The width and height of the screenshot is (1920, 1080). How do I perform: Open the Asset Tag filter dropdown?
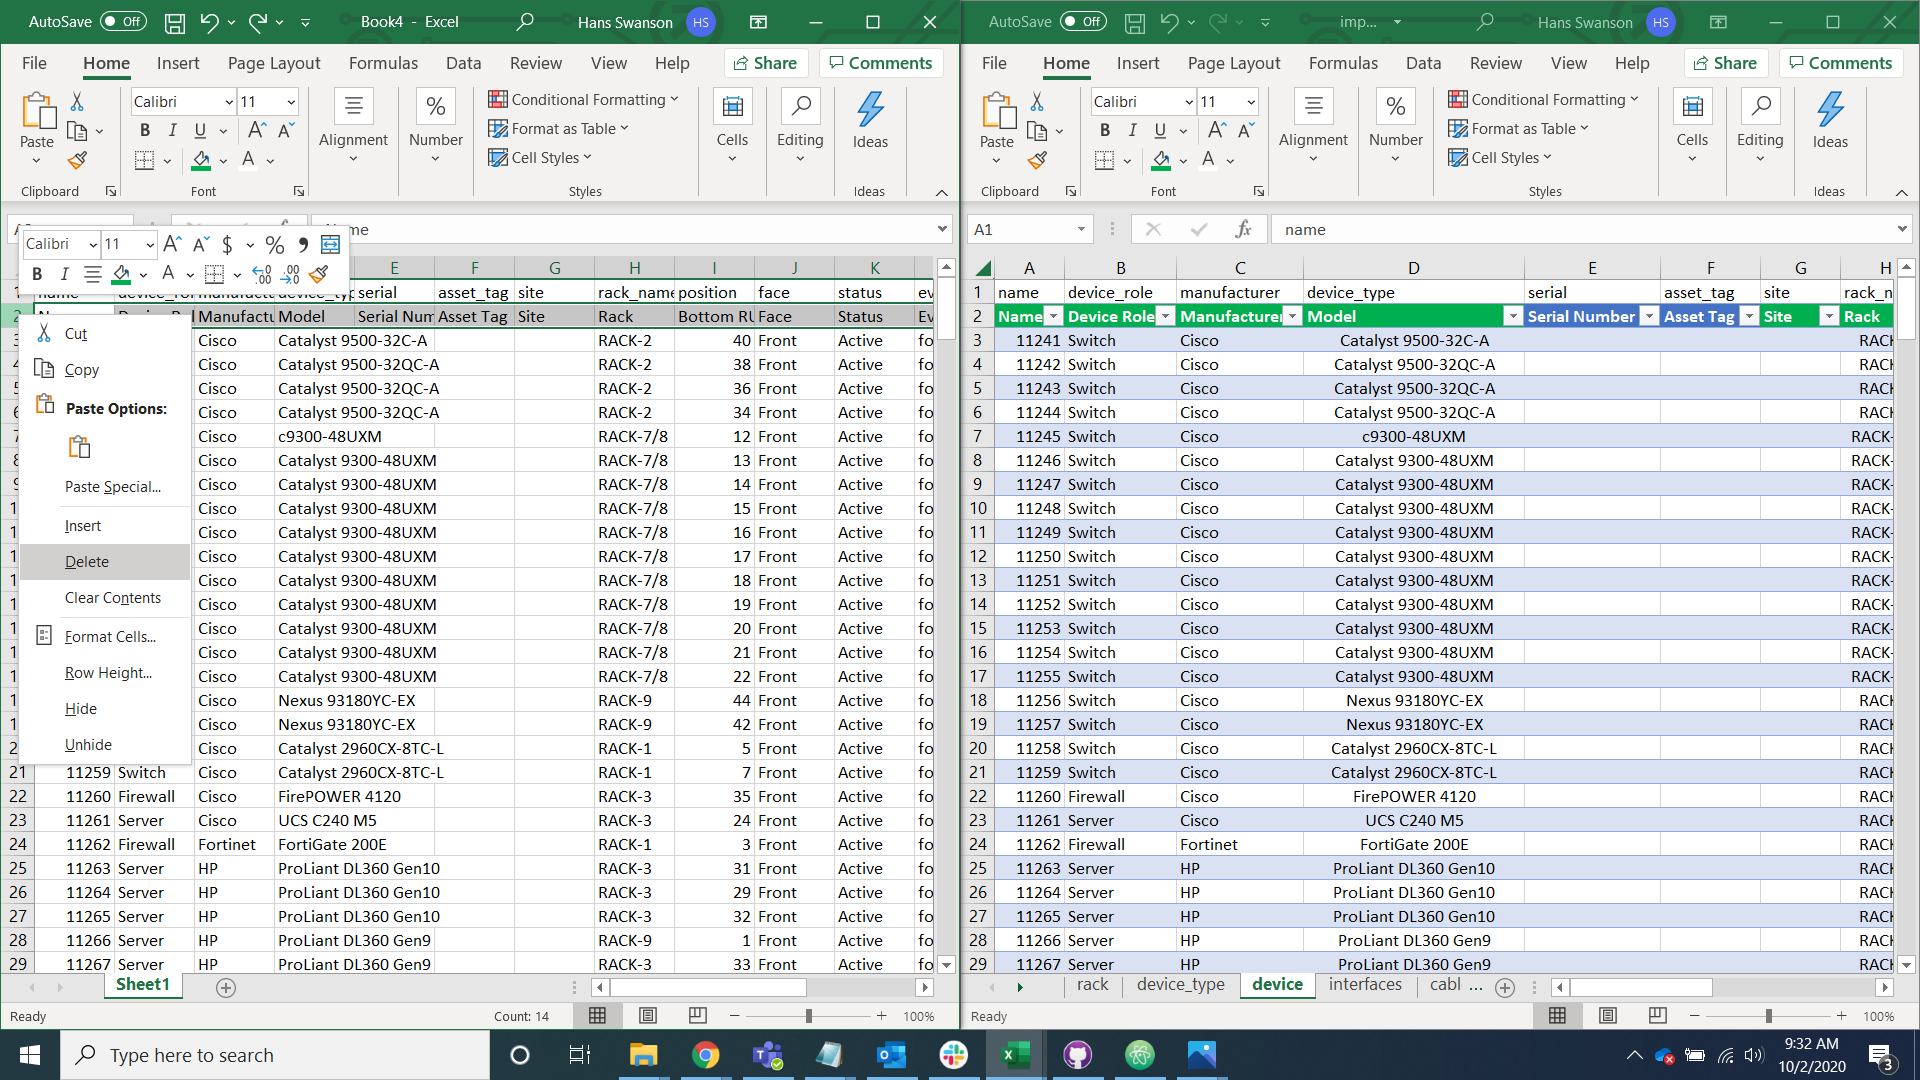(1749, 317)
